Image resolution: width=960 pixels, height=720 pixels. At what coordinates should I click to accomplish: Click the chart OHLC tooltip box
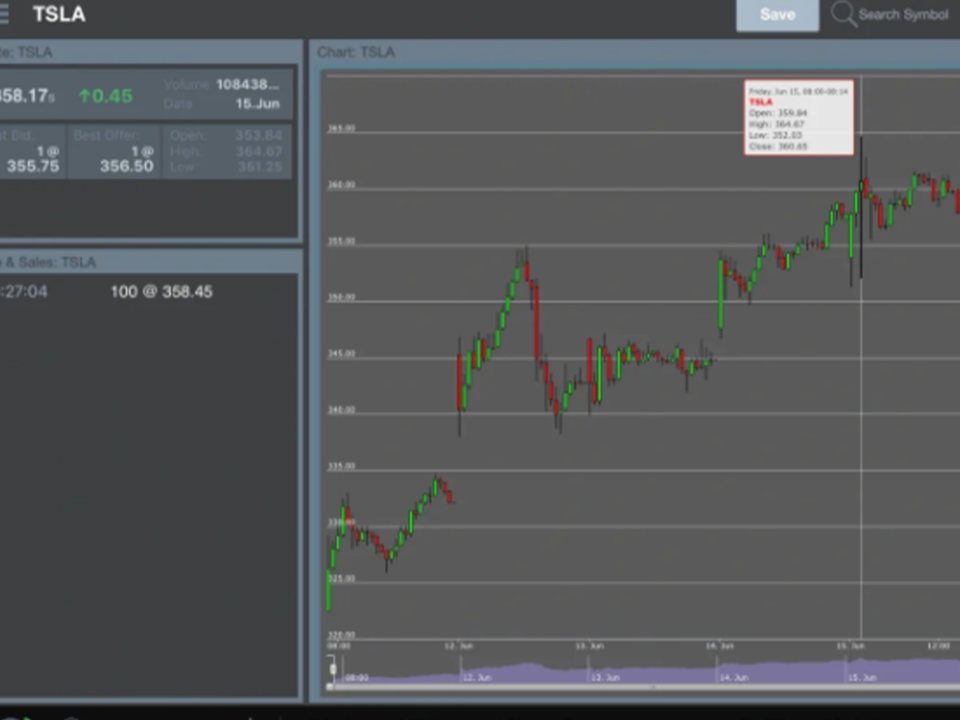[x=798, y=118]
